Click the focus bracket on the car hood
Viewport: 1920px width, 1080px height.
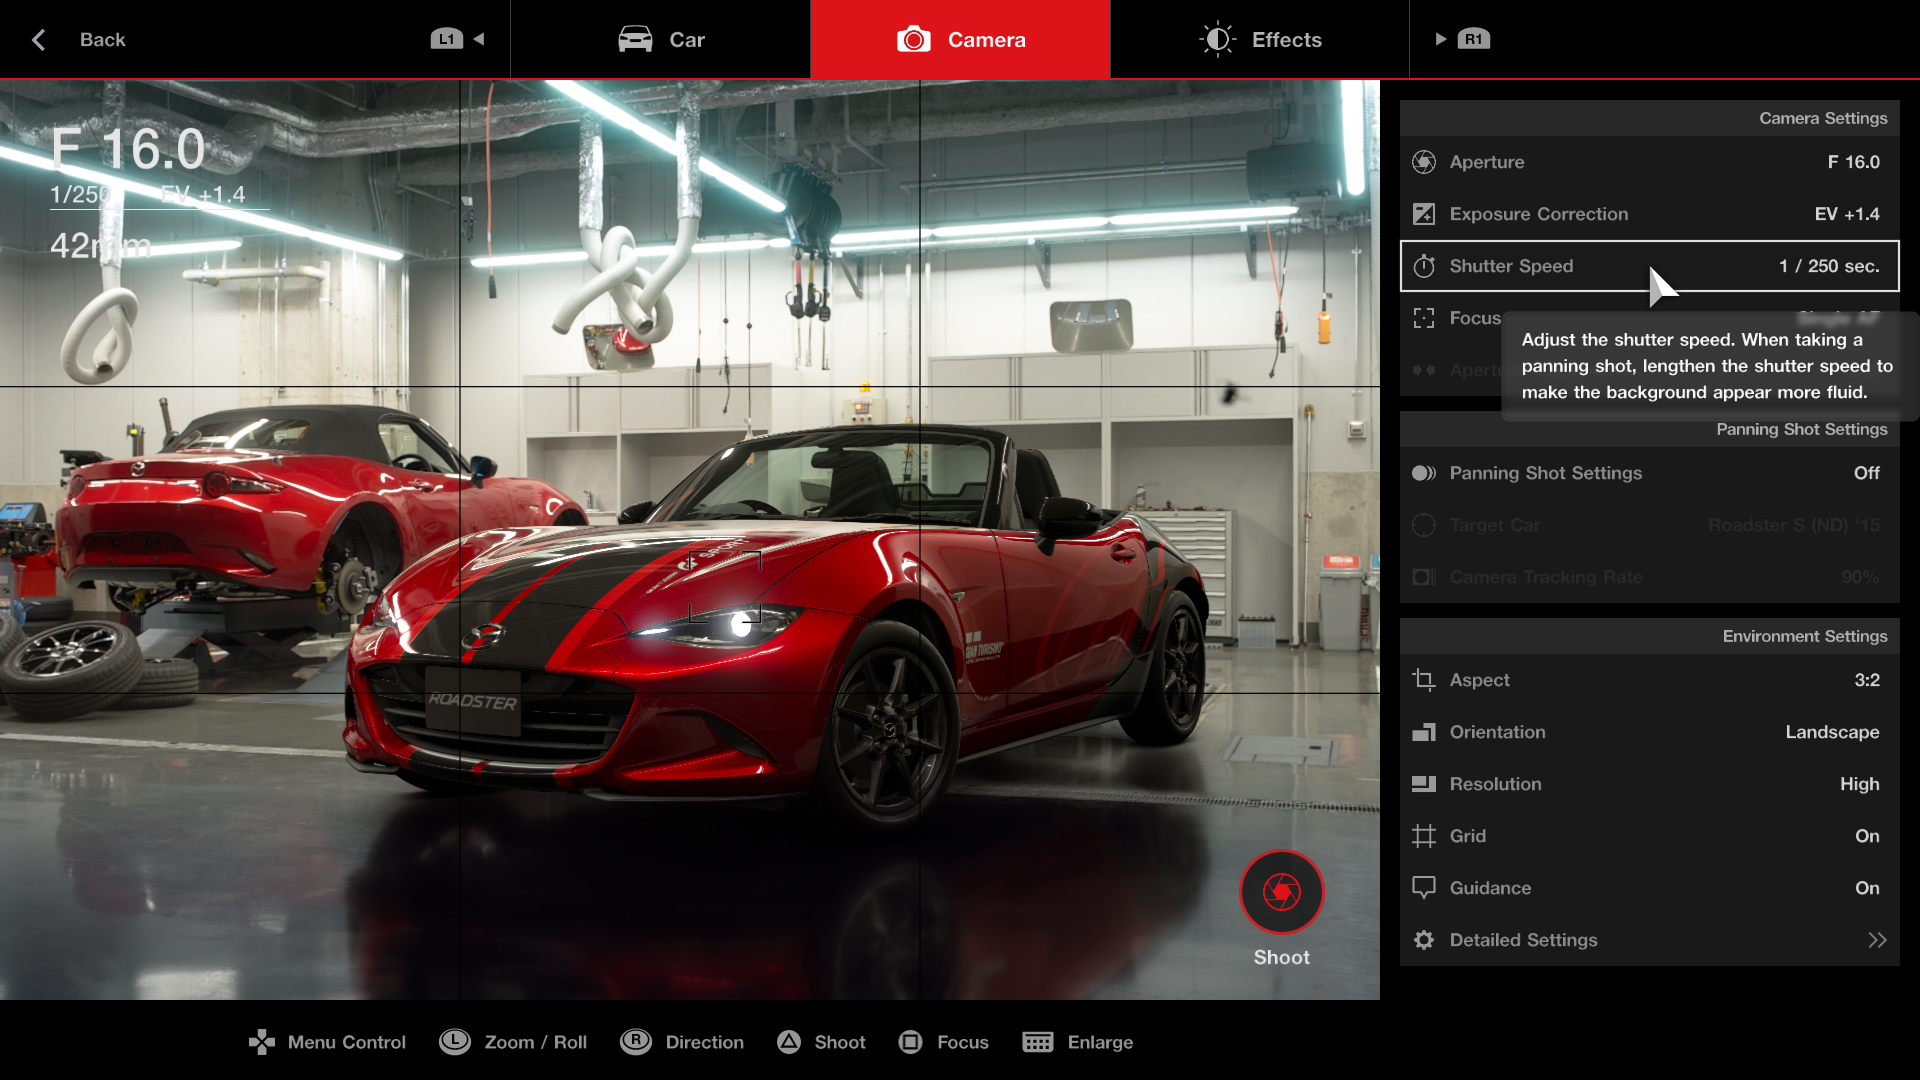725,586
